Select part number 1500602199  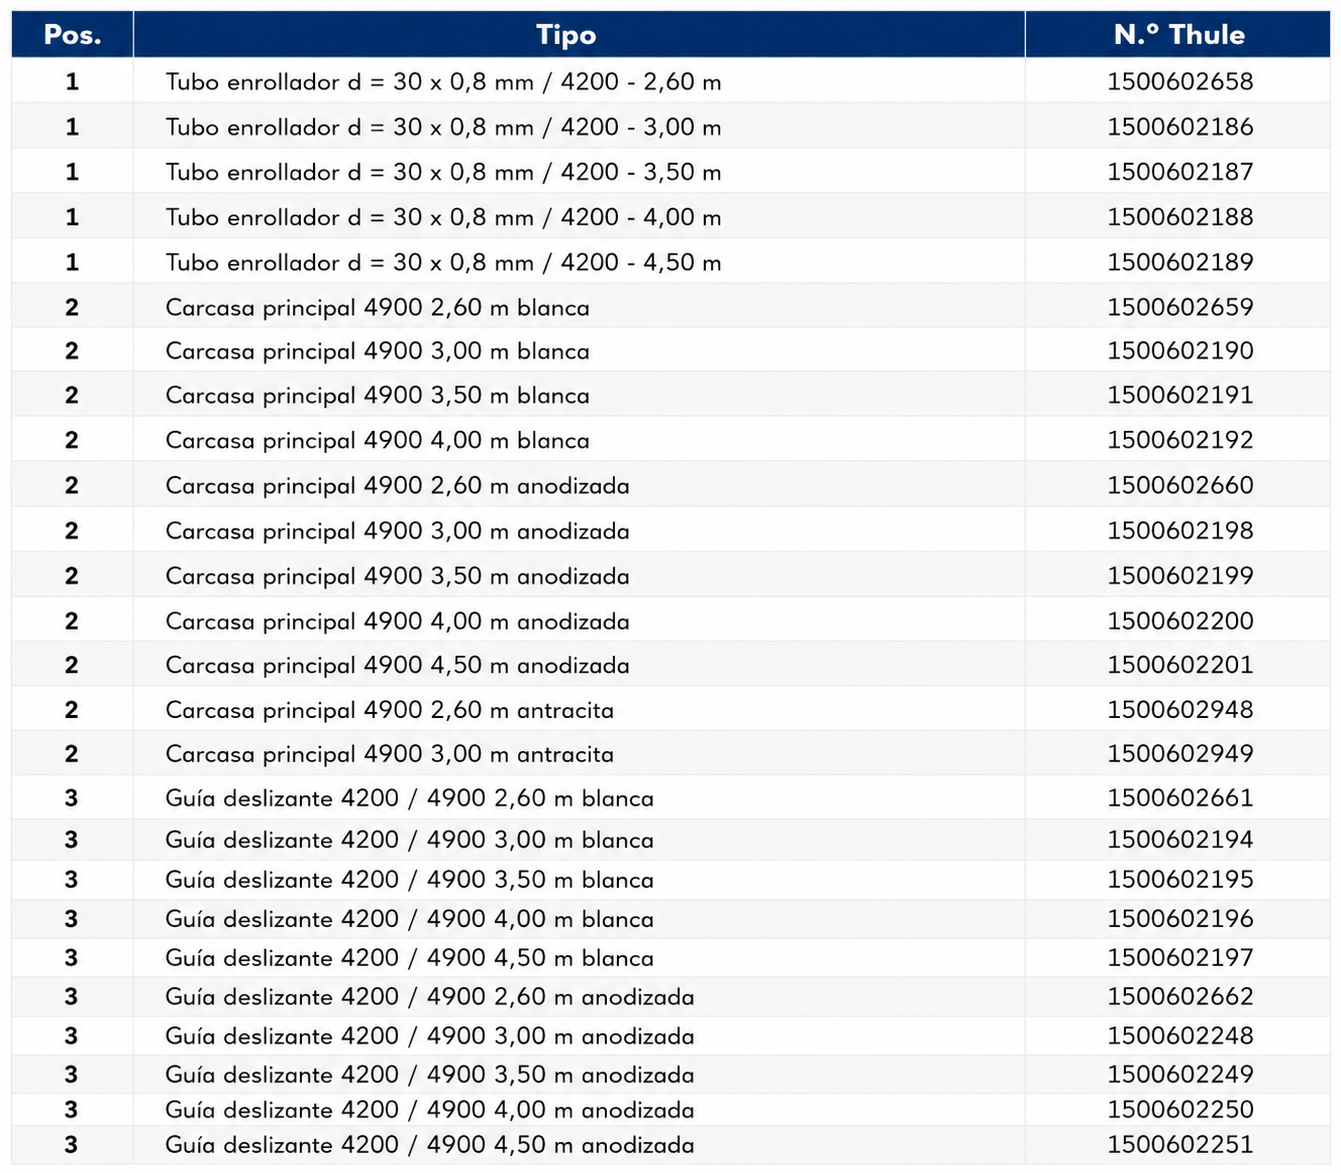[x=1180, y=576]
